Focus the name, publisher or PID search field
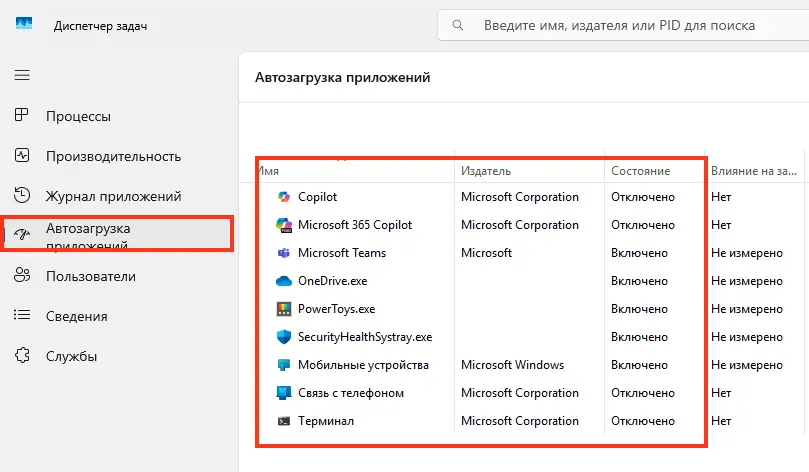The image size is (809, 472). pos(623,25)
